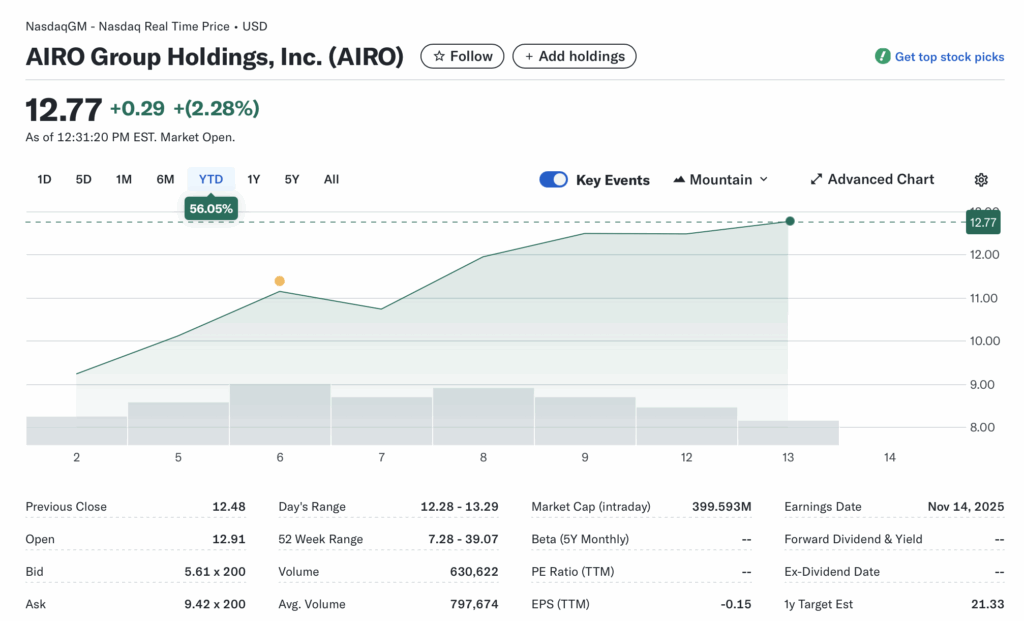Click the 10.00 y-axis label
The height and width of the screenshot is (621, 1024).
click(984, 341)
